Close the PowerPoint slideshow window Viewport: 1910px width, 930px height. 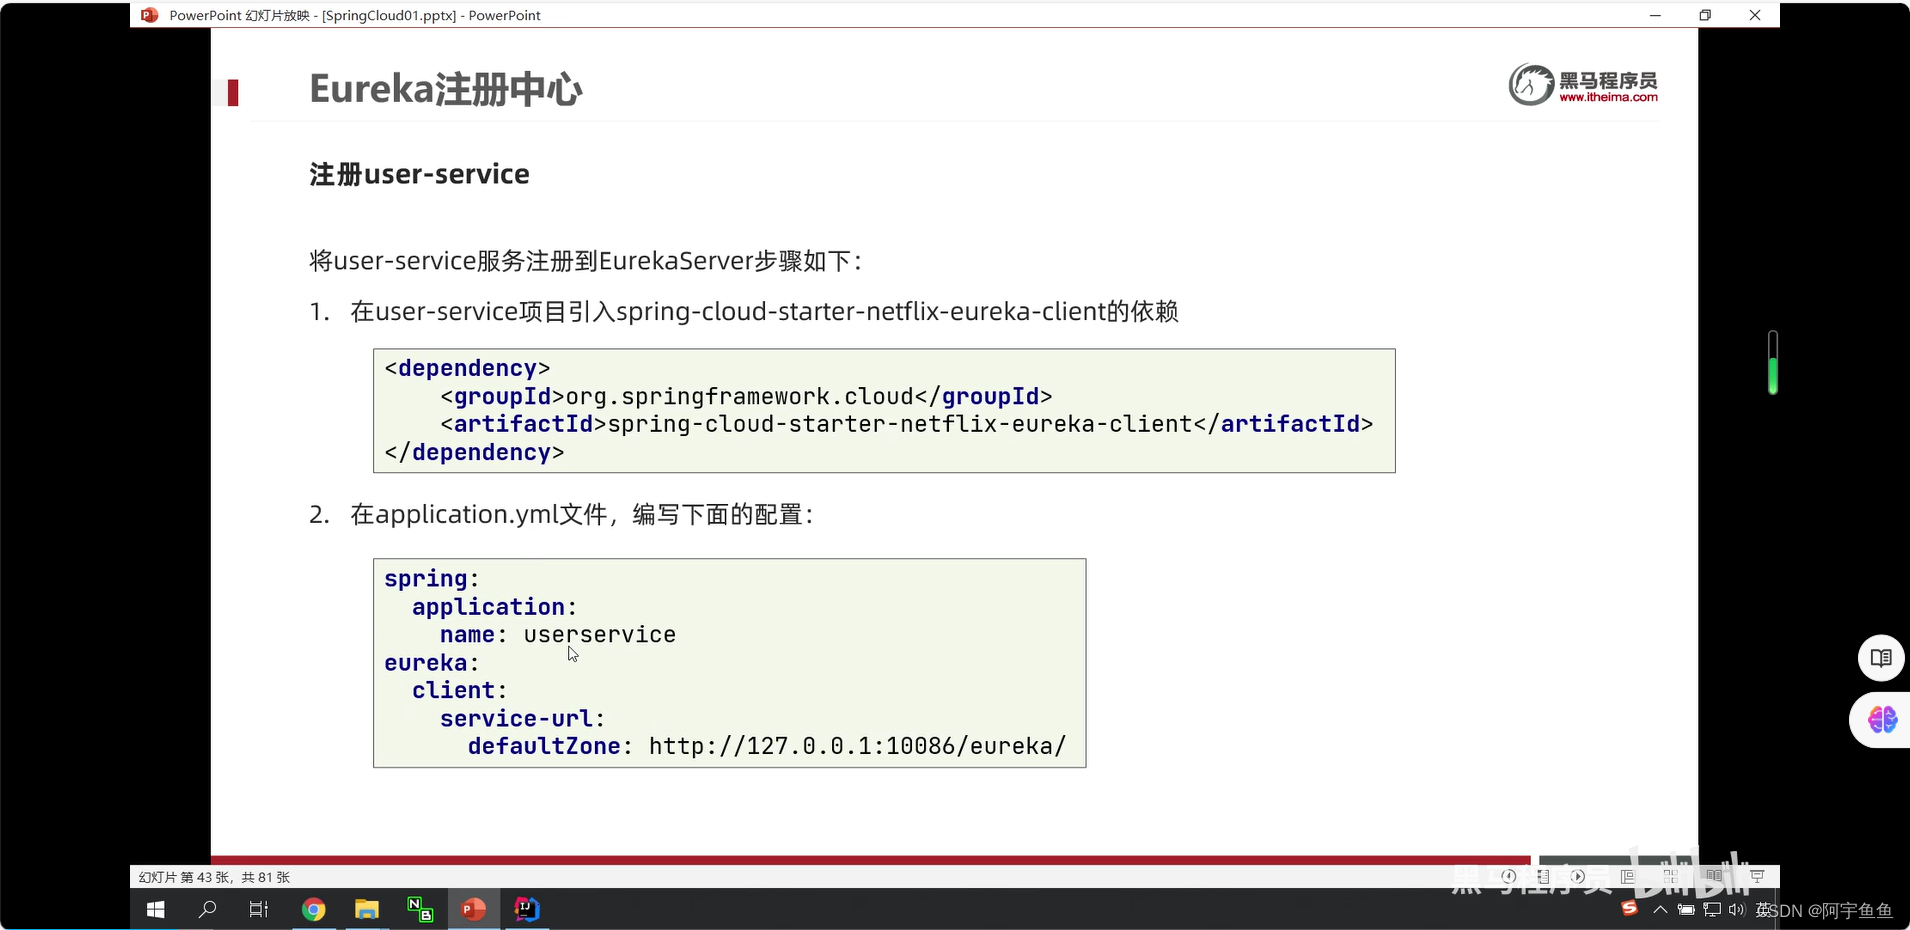click(x=1755, y=15)
